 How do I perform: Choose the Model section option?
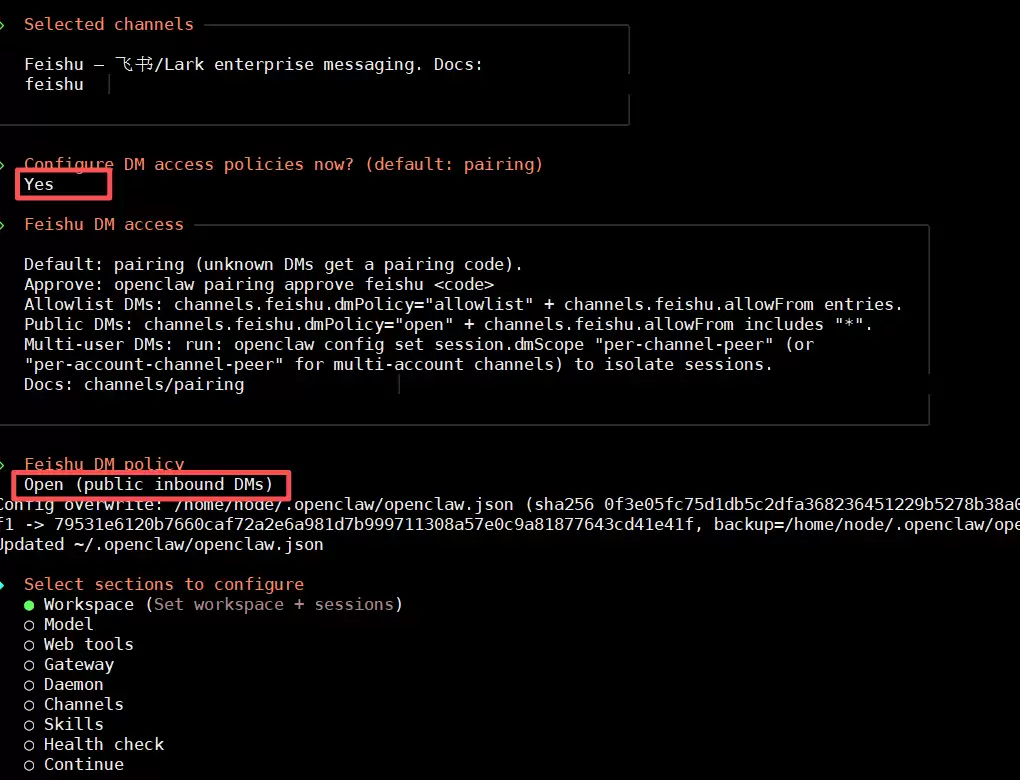[x=68, y=624]
